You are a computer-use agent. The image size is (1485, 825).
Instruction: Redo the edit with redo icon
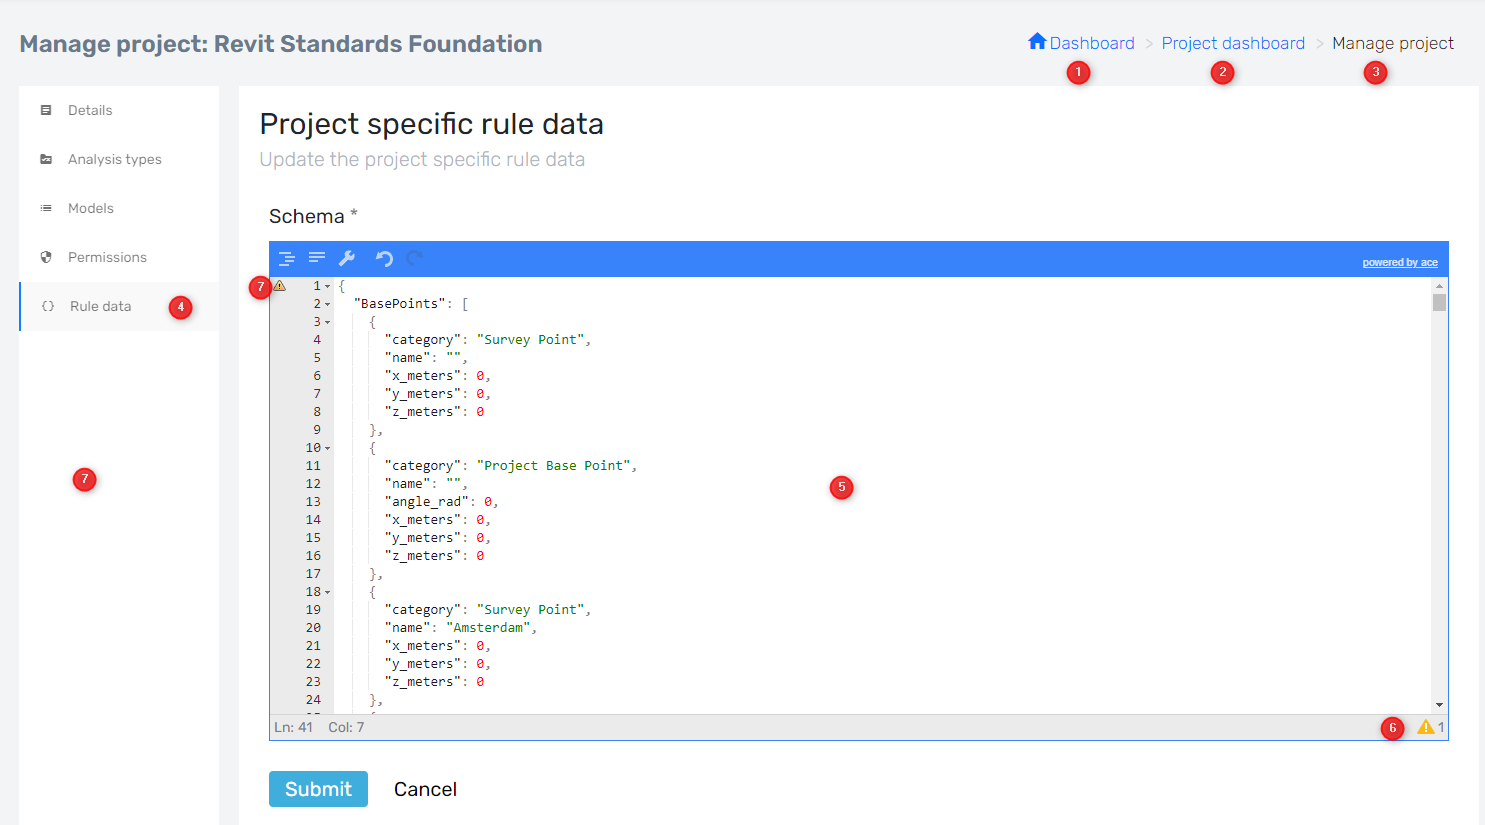(414, 258)
